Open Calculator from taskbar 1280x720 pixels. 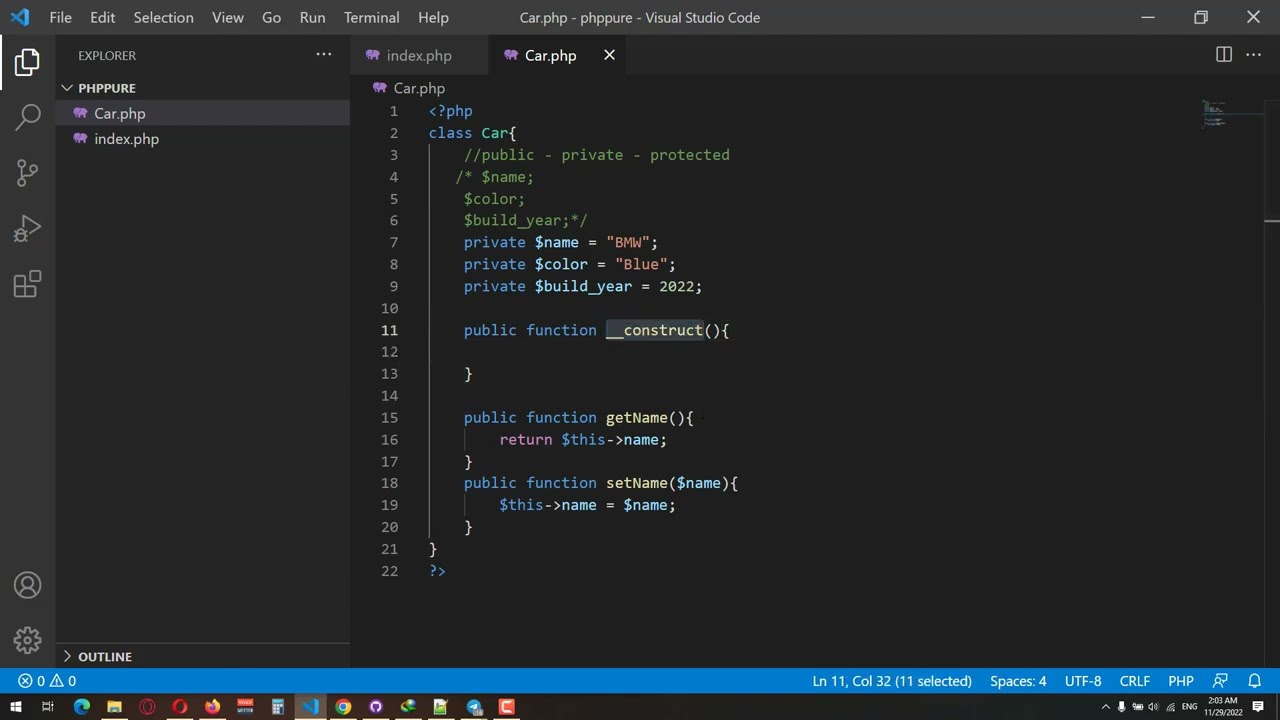point(278,707)
